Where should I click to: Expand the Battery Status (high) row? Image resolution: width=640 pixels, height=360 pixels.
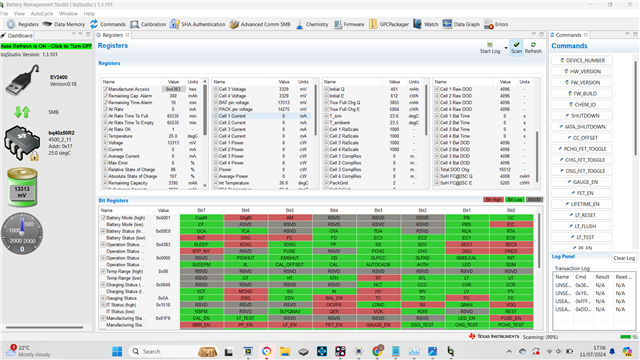click(103, 231)
